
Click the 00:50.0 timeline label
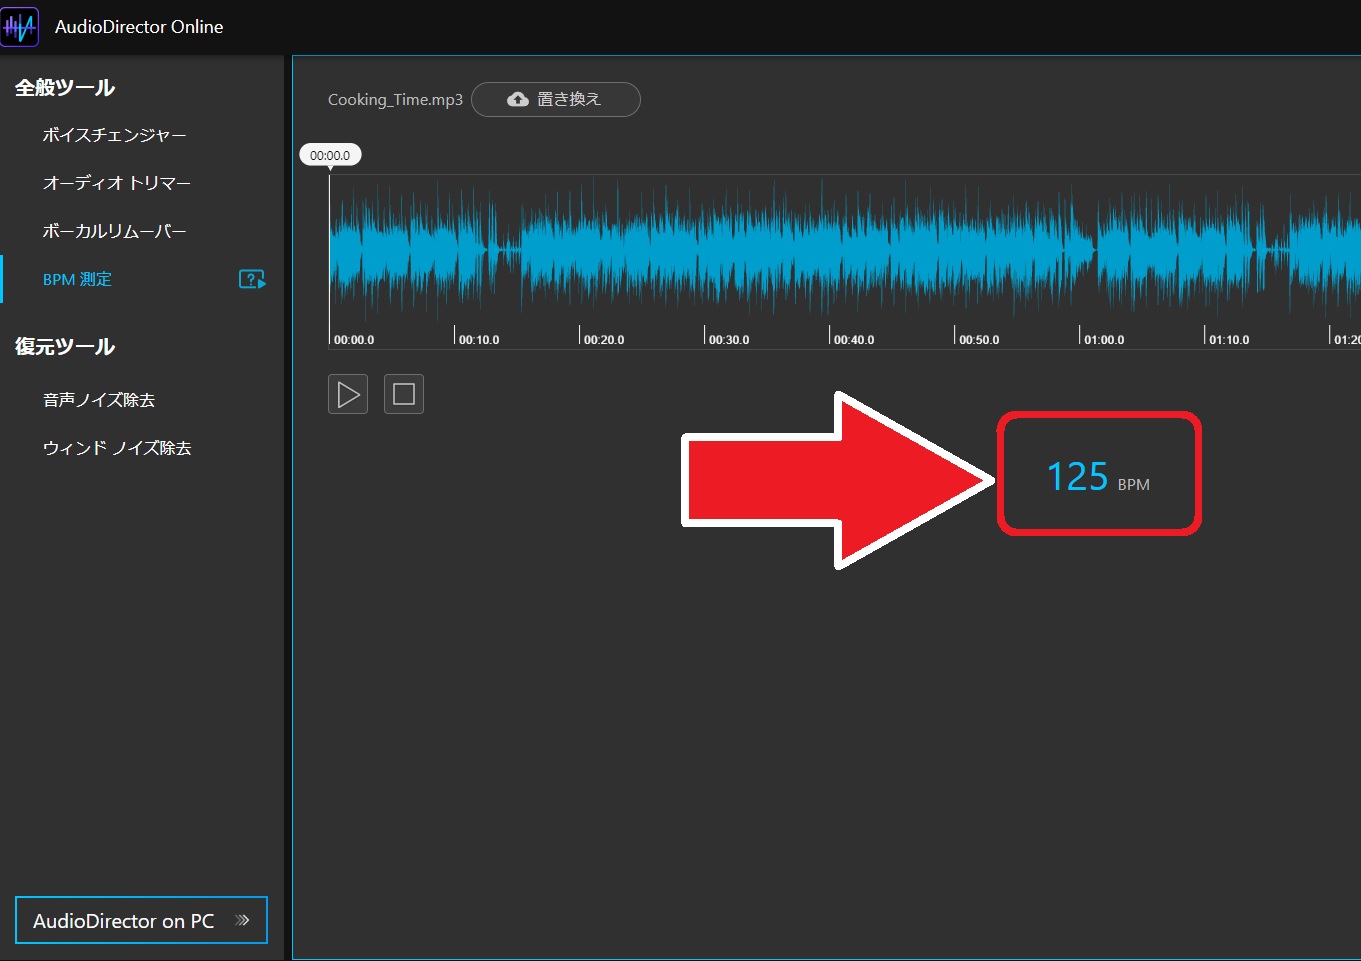click(x=979, y=340)
